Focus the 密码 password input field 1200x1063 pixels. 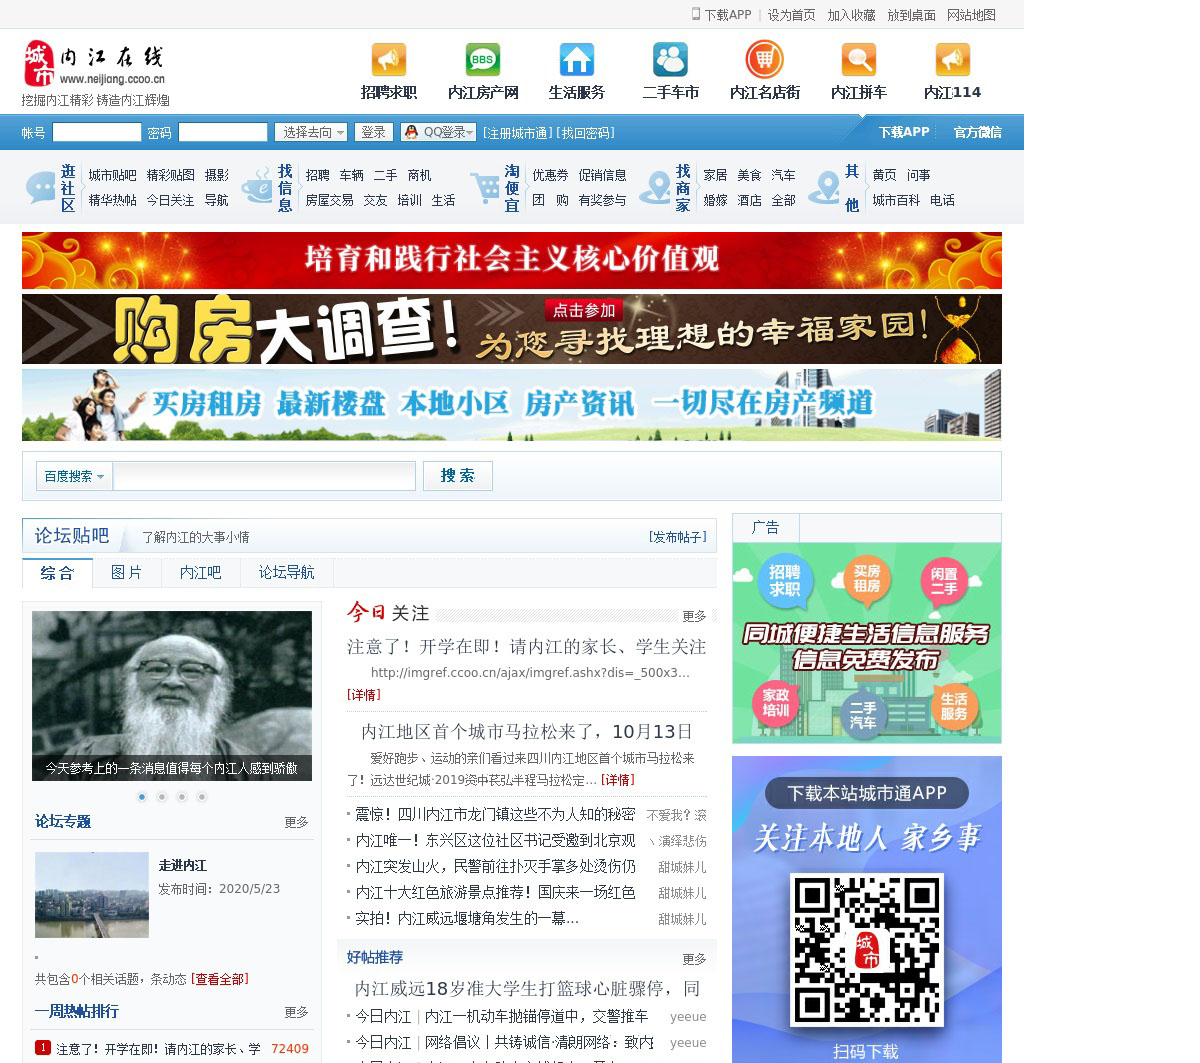(223, 132)
